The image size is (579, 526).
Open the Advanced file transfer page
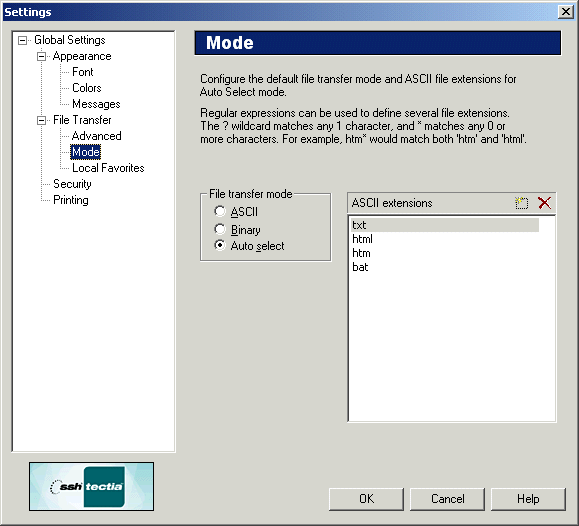coord(97,136)
